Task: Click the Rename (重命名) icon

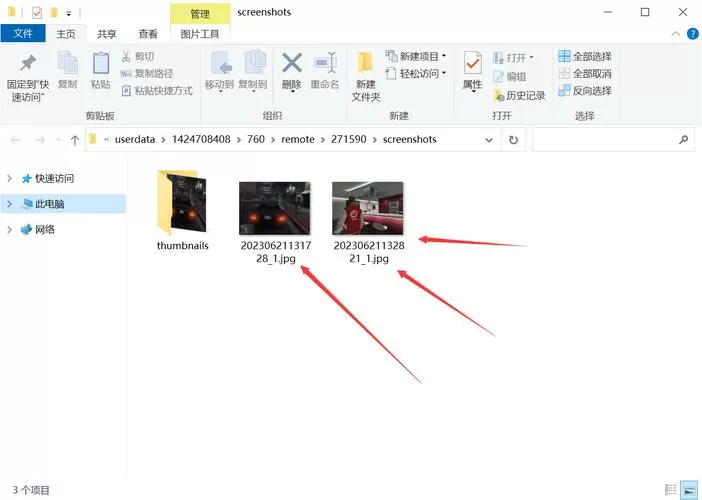Action: [325, 64]
